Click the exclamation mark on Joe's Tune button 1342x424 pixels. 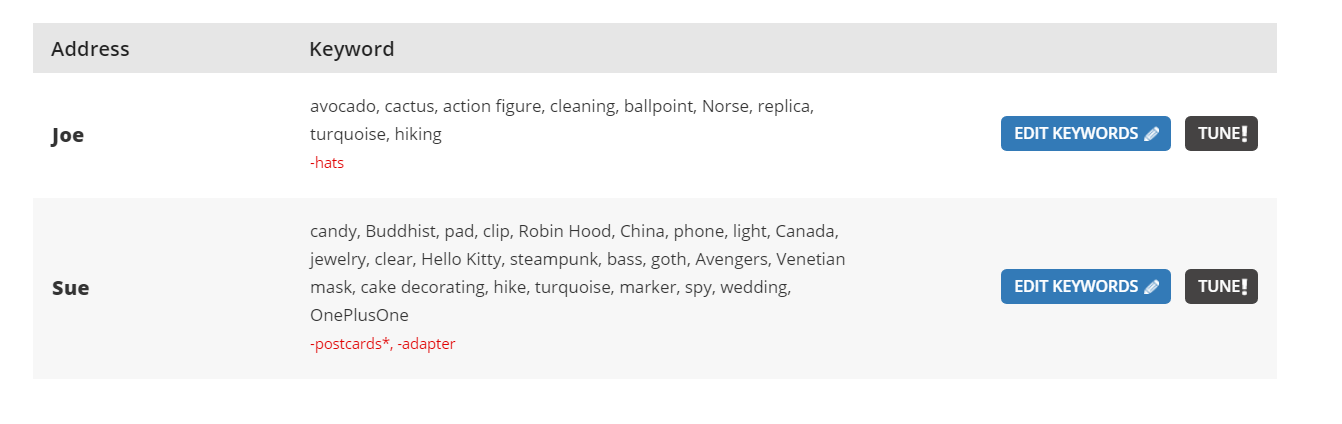point(1244,134)
